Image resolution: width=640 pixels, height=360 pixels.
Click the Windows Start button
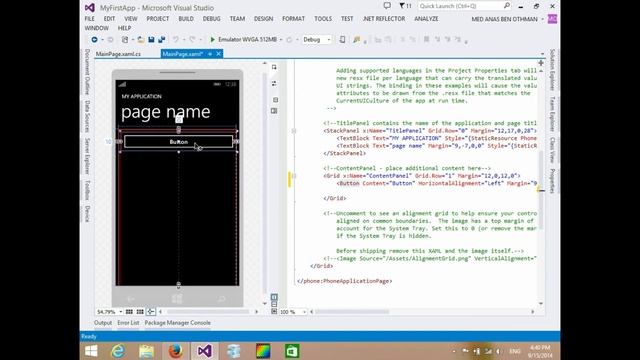(91, 351)
